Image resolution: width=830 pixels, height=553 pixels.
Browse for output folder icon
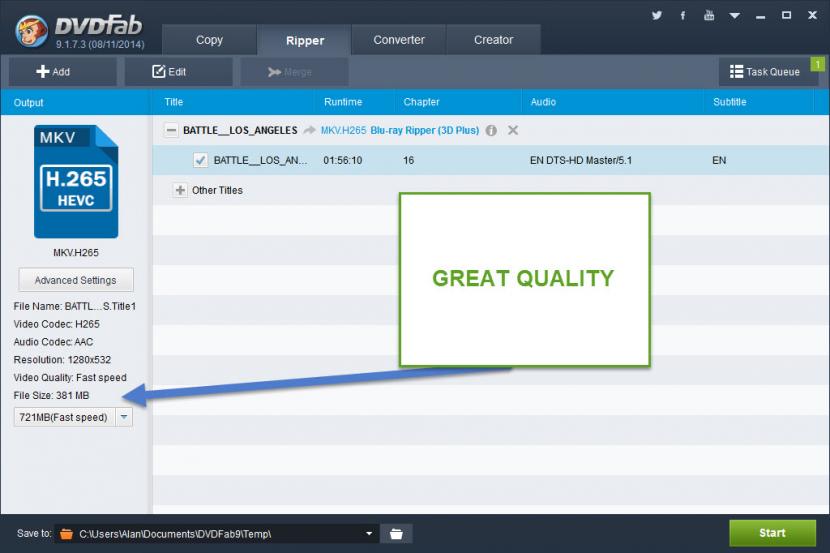396,533
